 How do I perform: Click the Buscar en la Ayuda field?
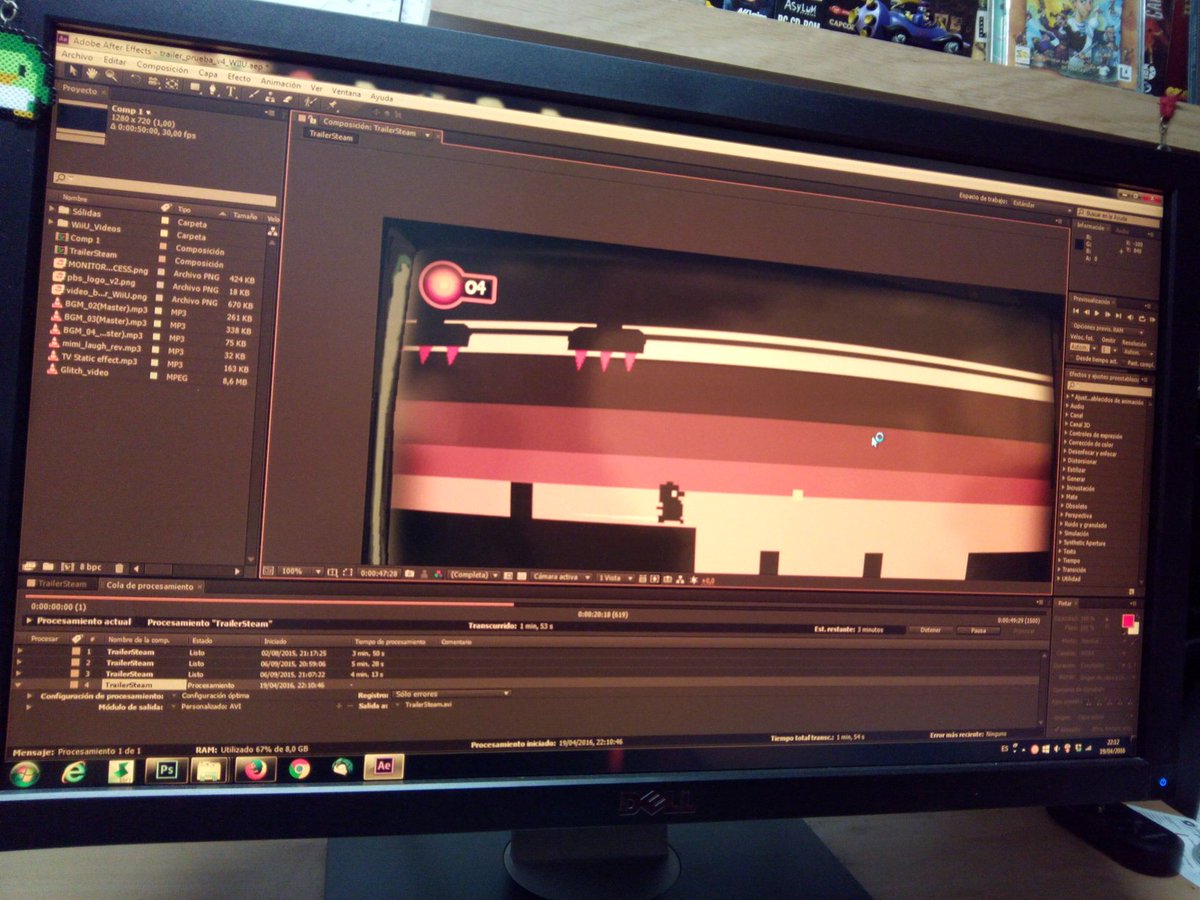1119,219
